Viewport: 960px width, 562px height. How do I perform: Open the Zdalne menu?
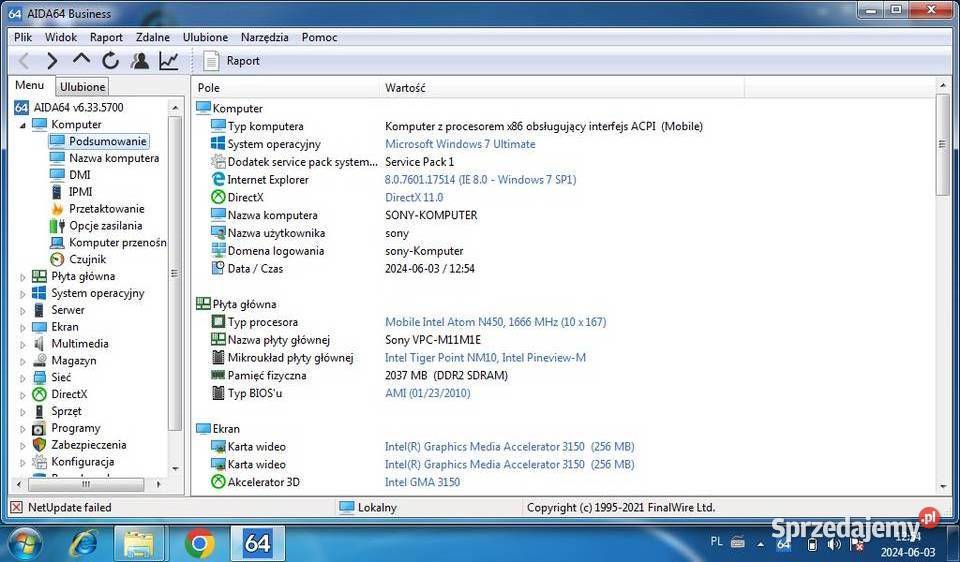(152, 37)
